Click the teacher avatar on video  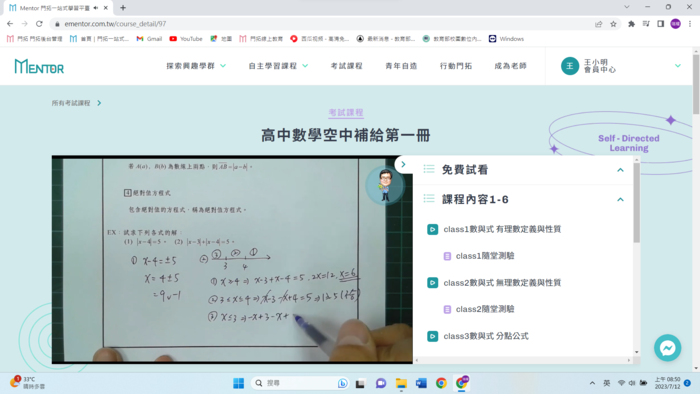pos(385,186)
